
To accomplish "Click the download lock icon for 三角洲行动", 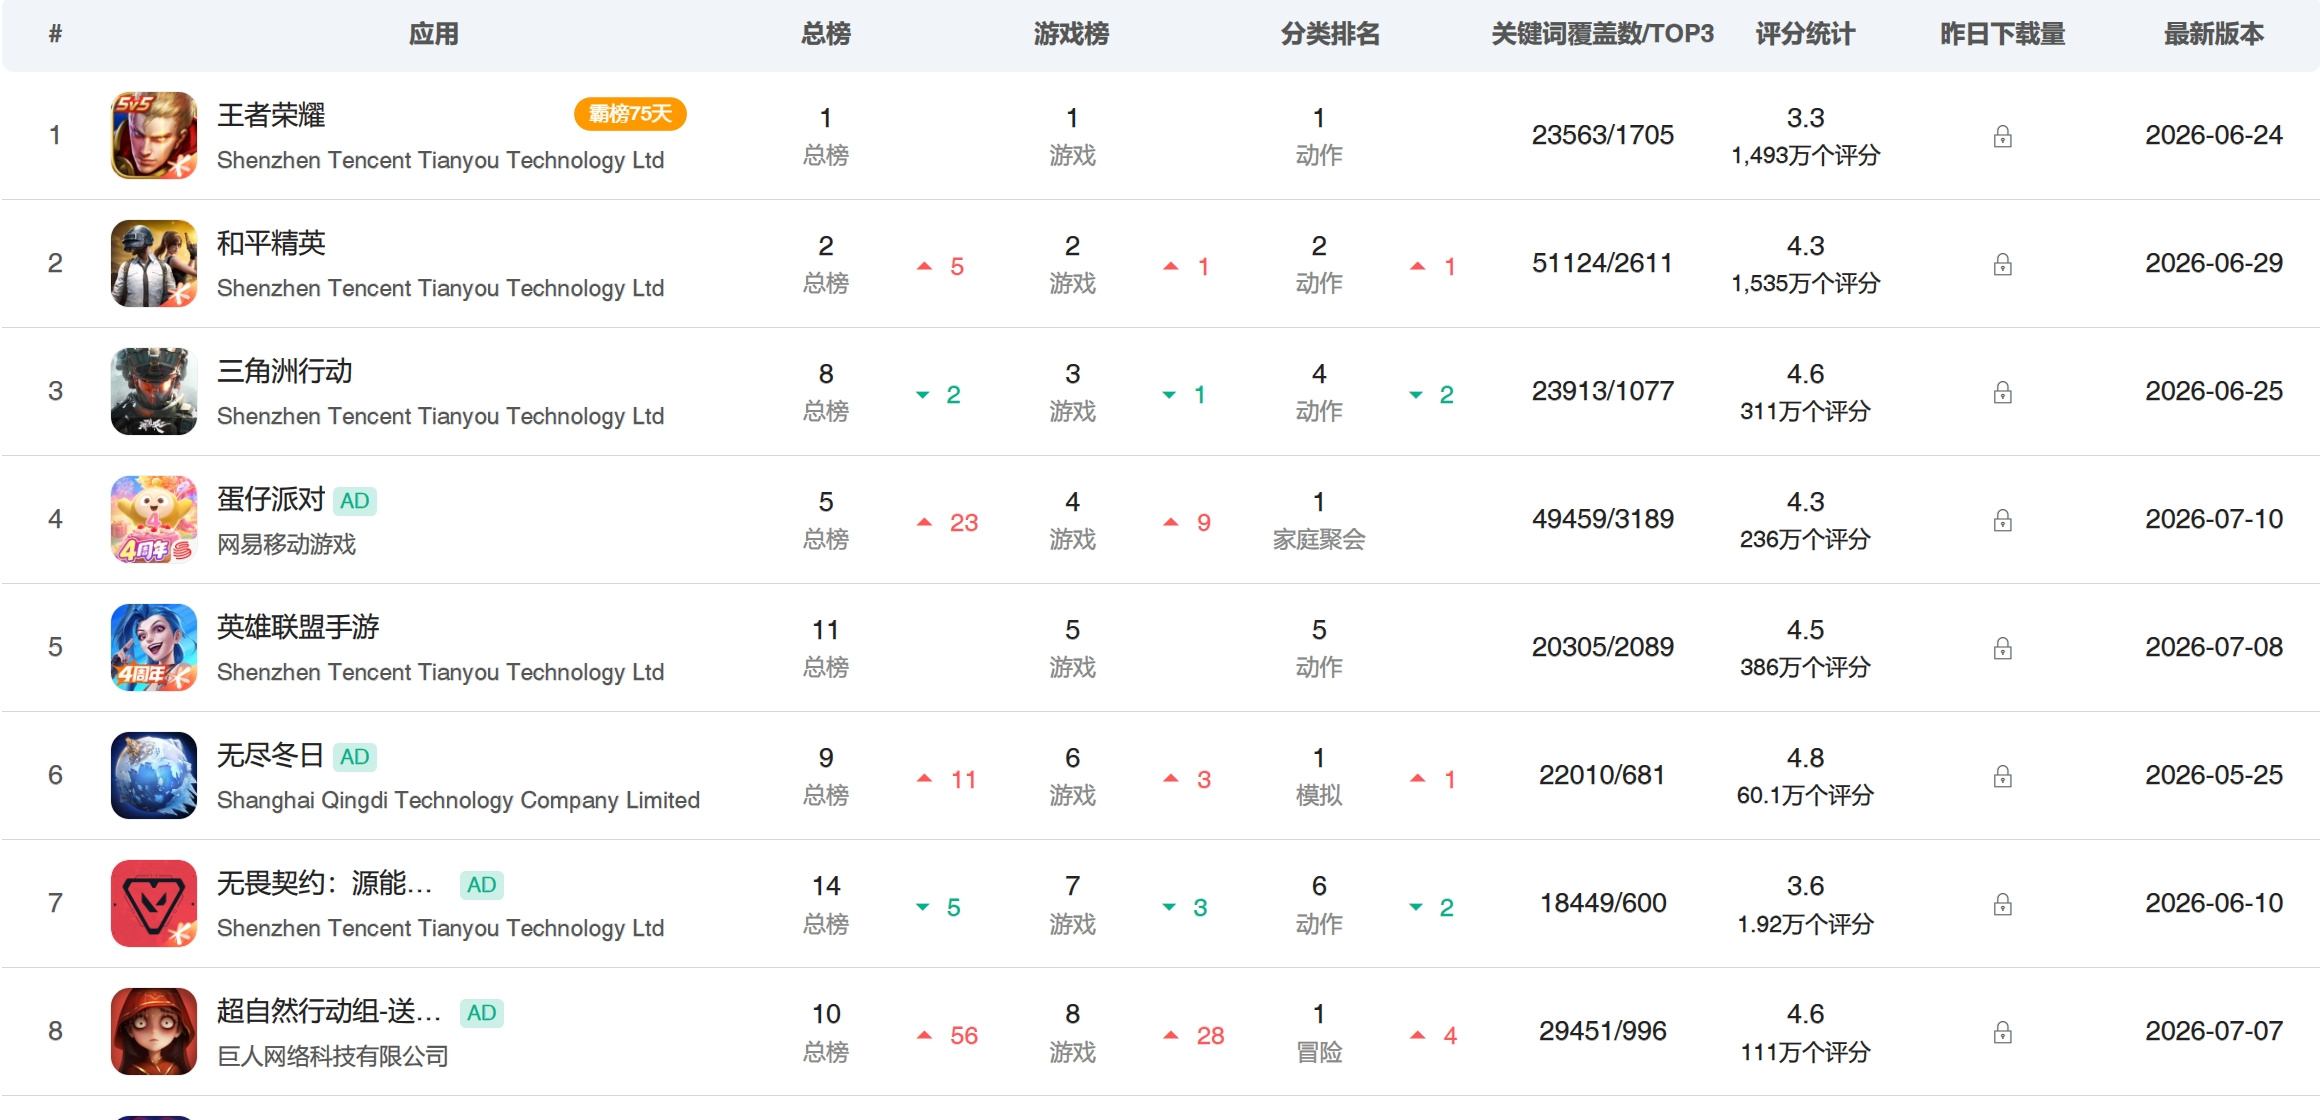I will (x=2002, y=392).
